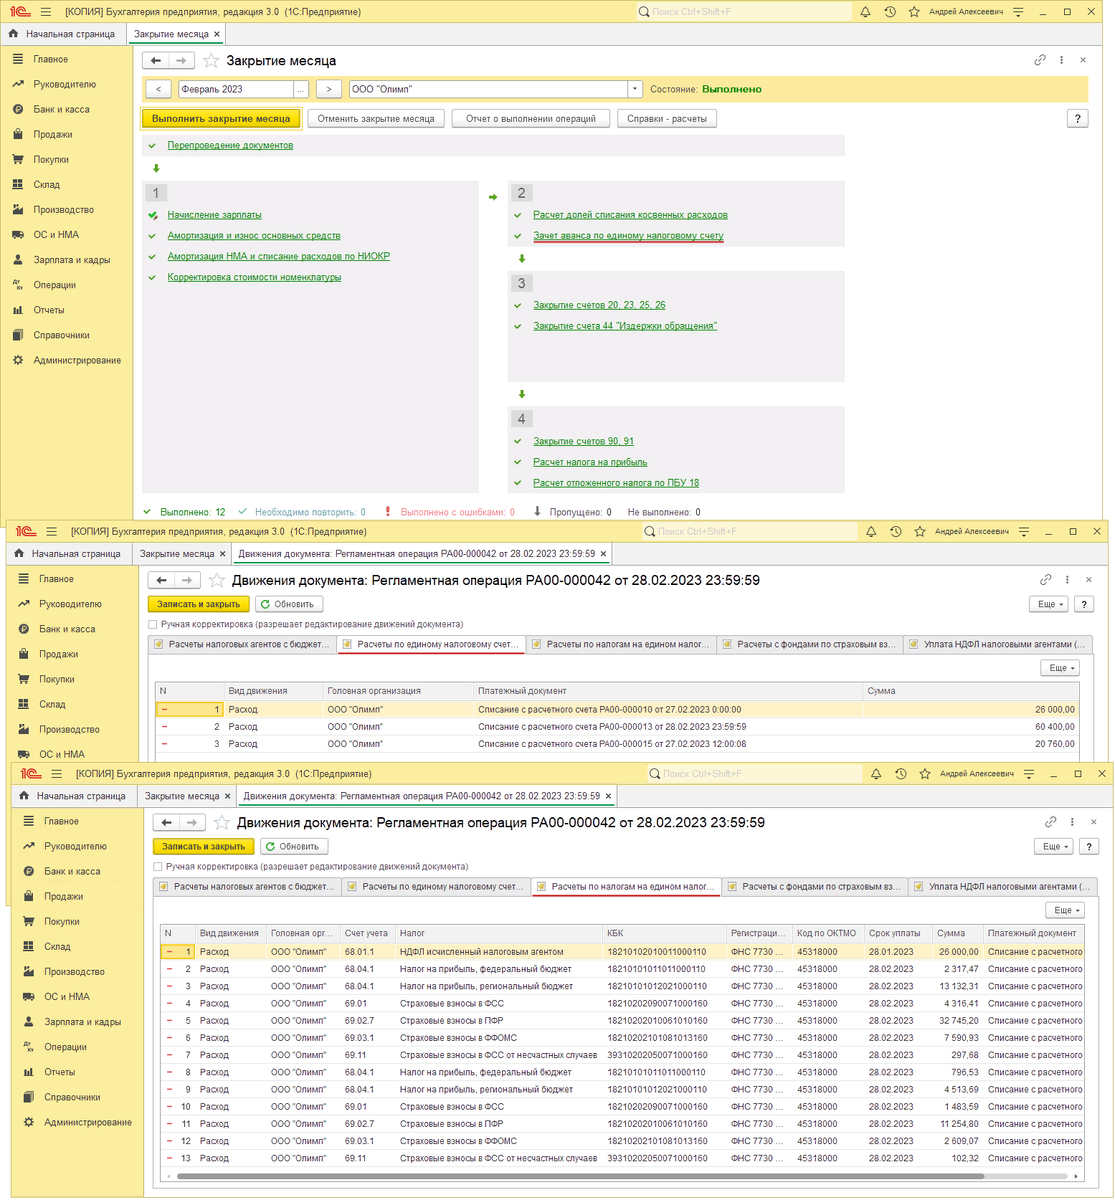This screenshot has width=1115, height=1200.
Task: Open period picker ellipsis button
Action: tap(300, 89)
